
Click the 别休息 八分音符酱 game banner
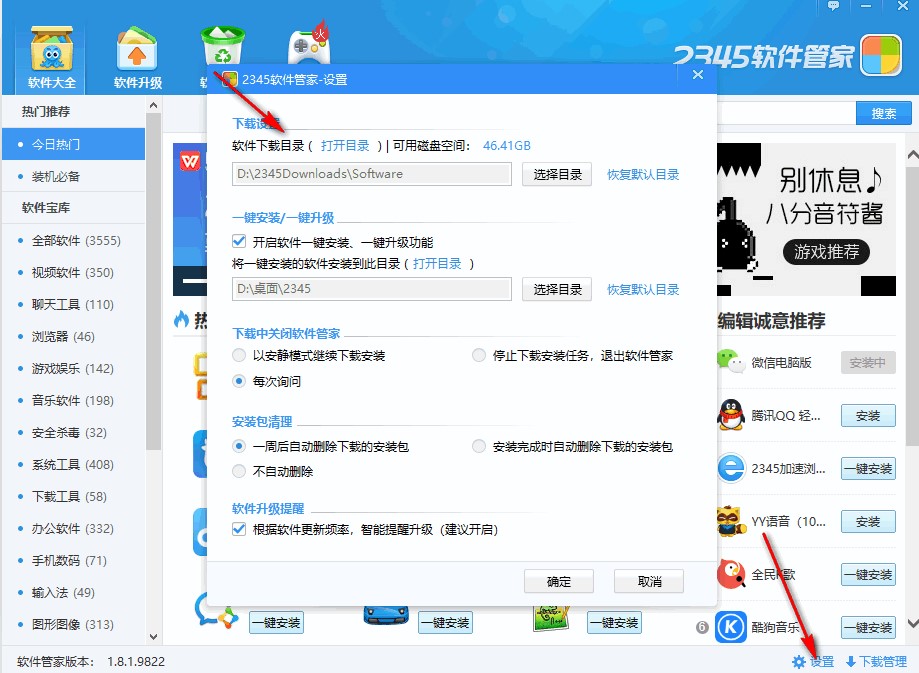point(806,219)
